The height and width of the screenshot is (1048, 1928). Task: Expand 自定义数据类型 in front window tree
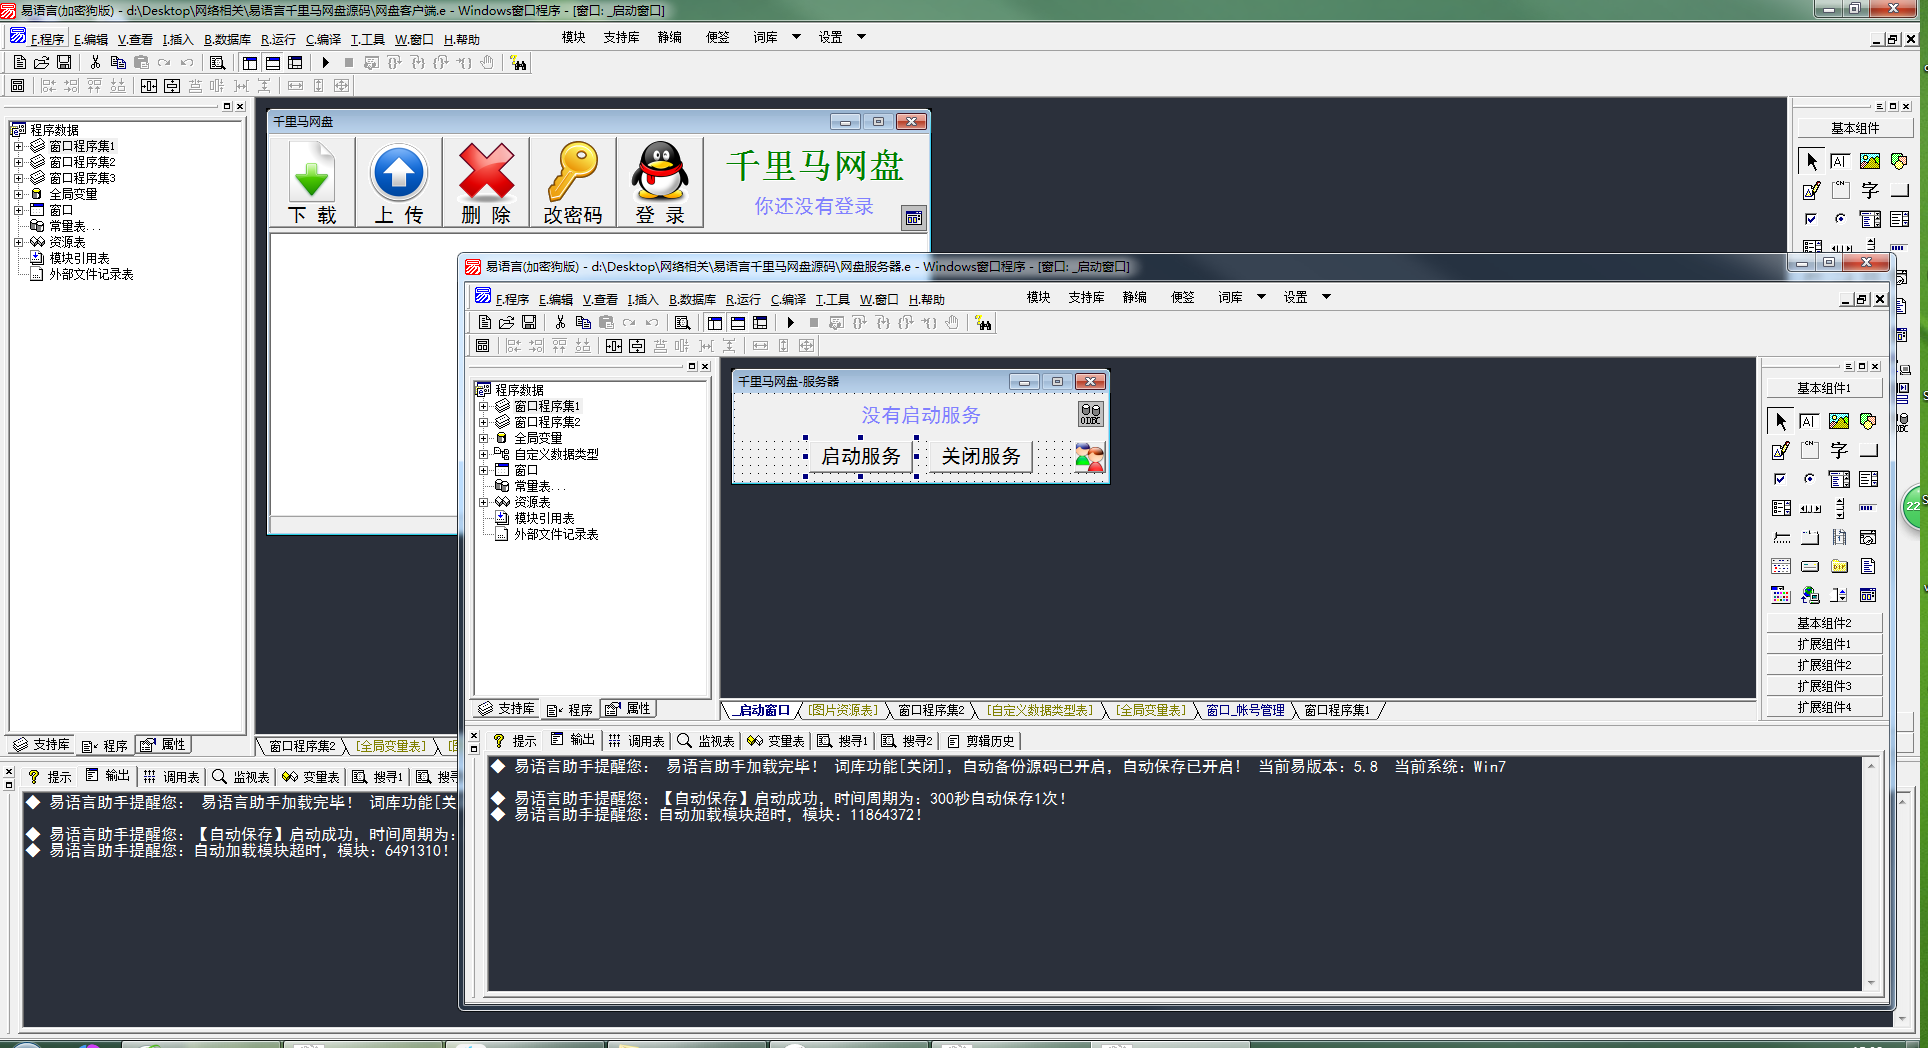(484, 454)
